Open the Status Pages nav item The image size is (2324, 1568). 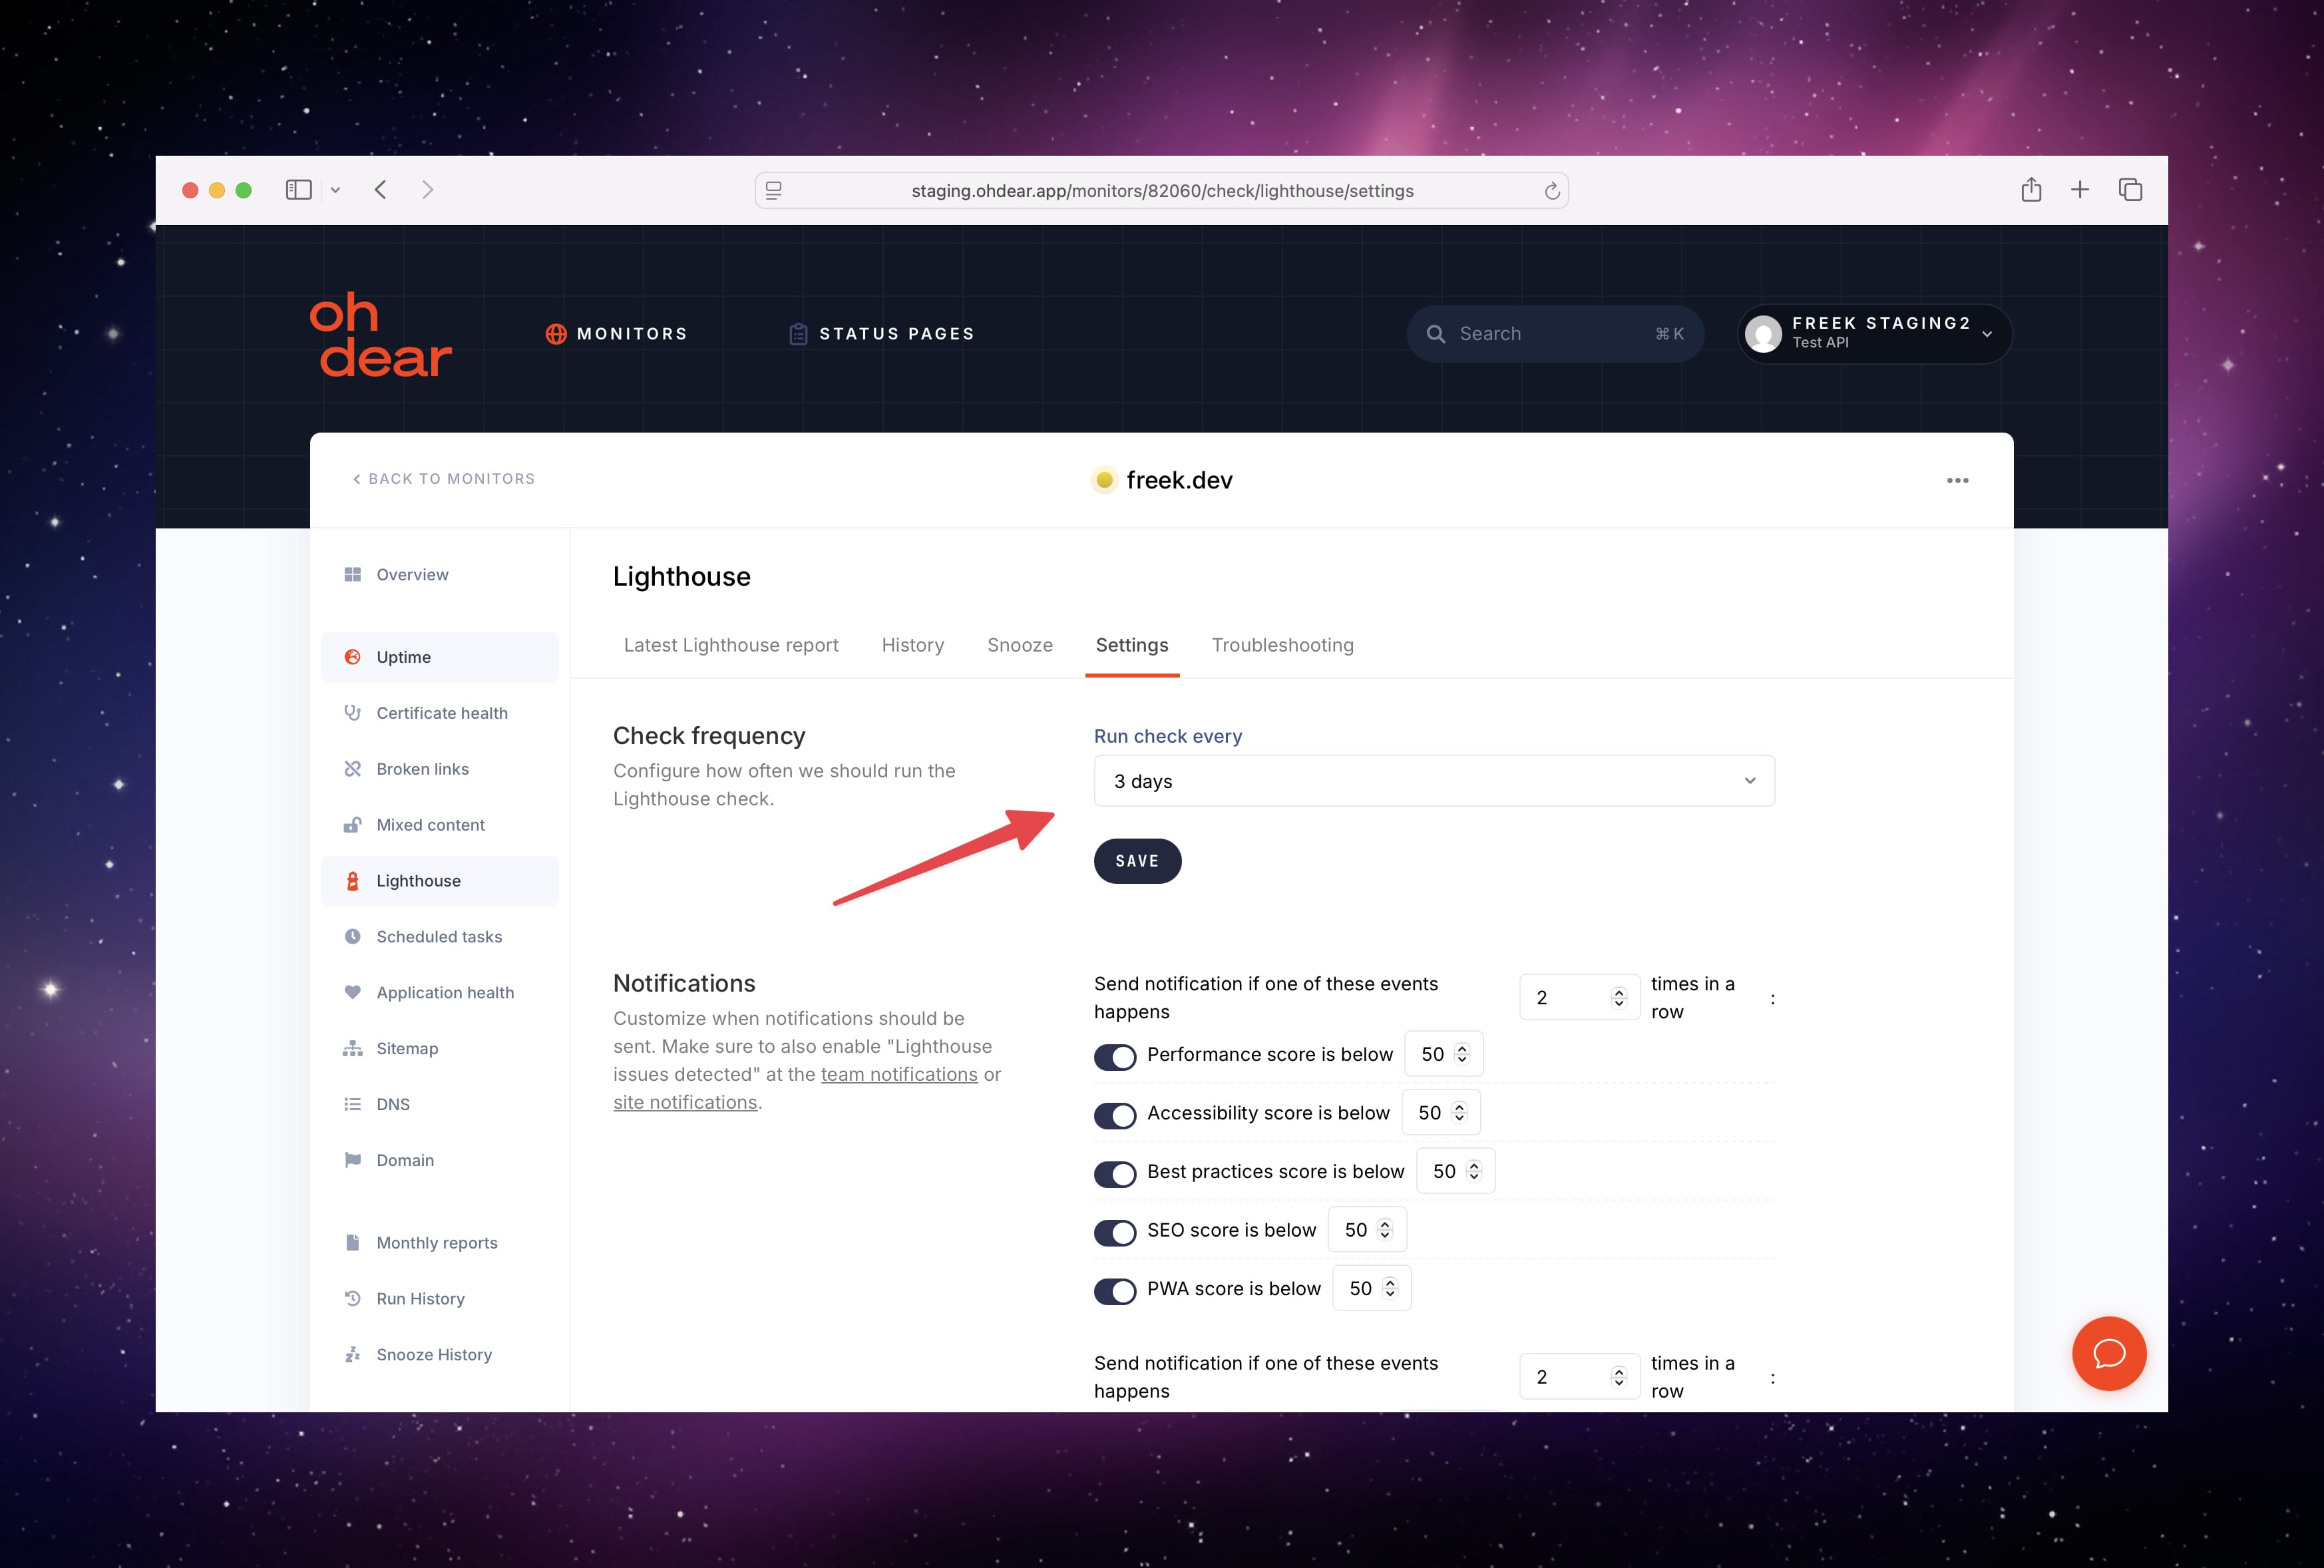[x=882, y=334]
